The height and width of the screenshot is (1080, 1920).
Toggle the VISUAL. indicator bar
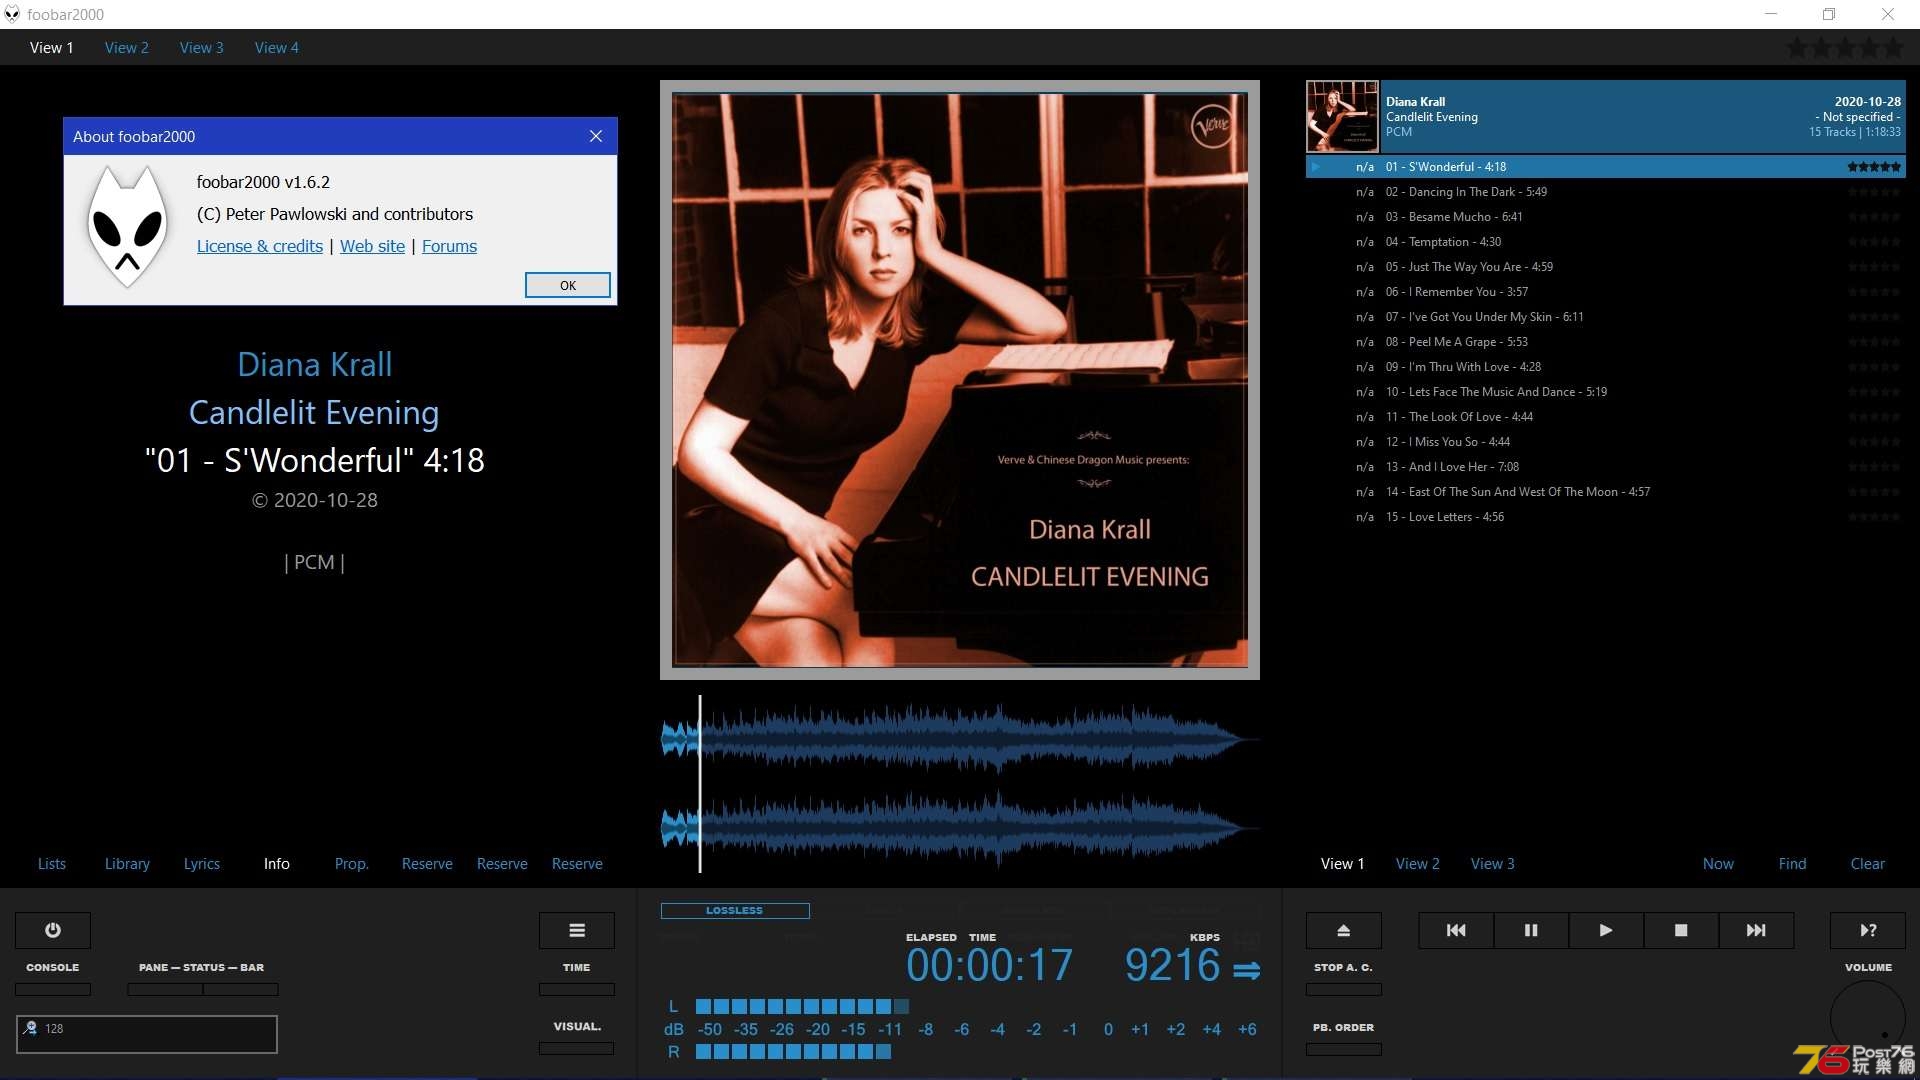click(577, 1048)
